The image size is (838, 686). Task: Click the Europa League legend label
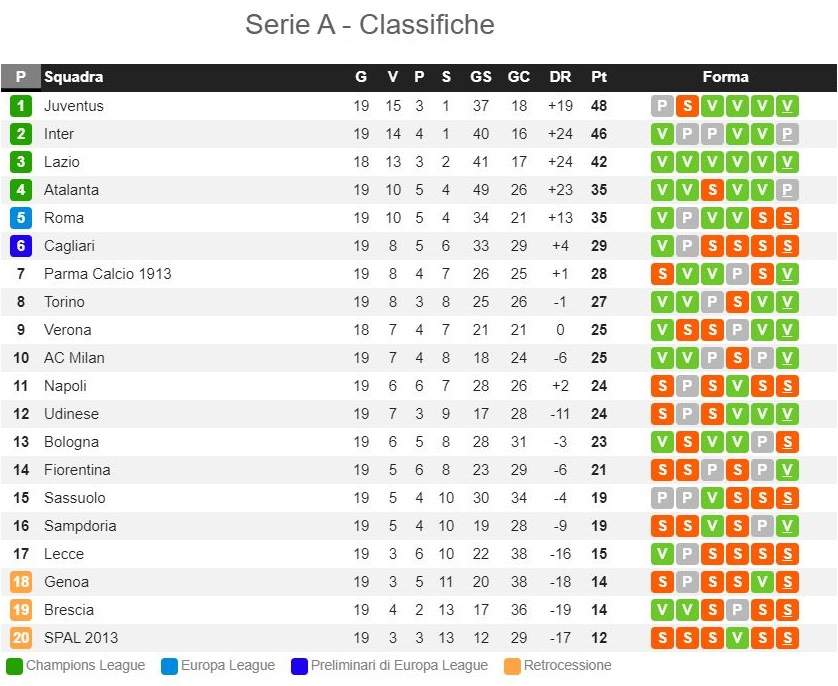tap(228, 666)
